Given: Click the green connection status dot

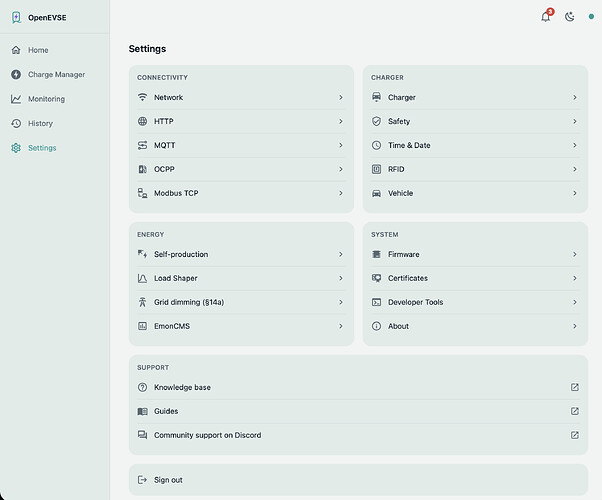Looking at the screenshot, I should click(x=591, y=17).
